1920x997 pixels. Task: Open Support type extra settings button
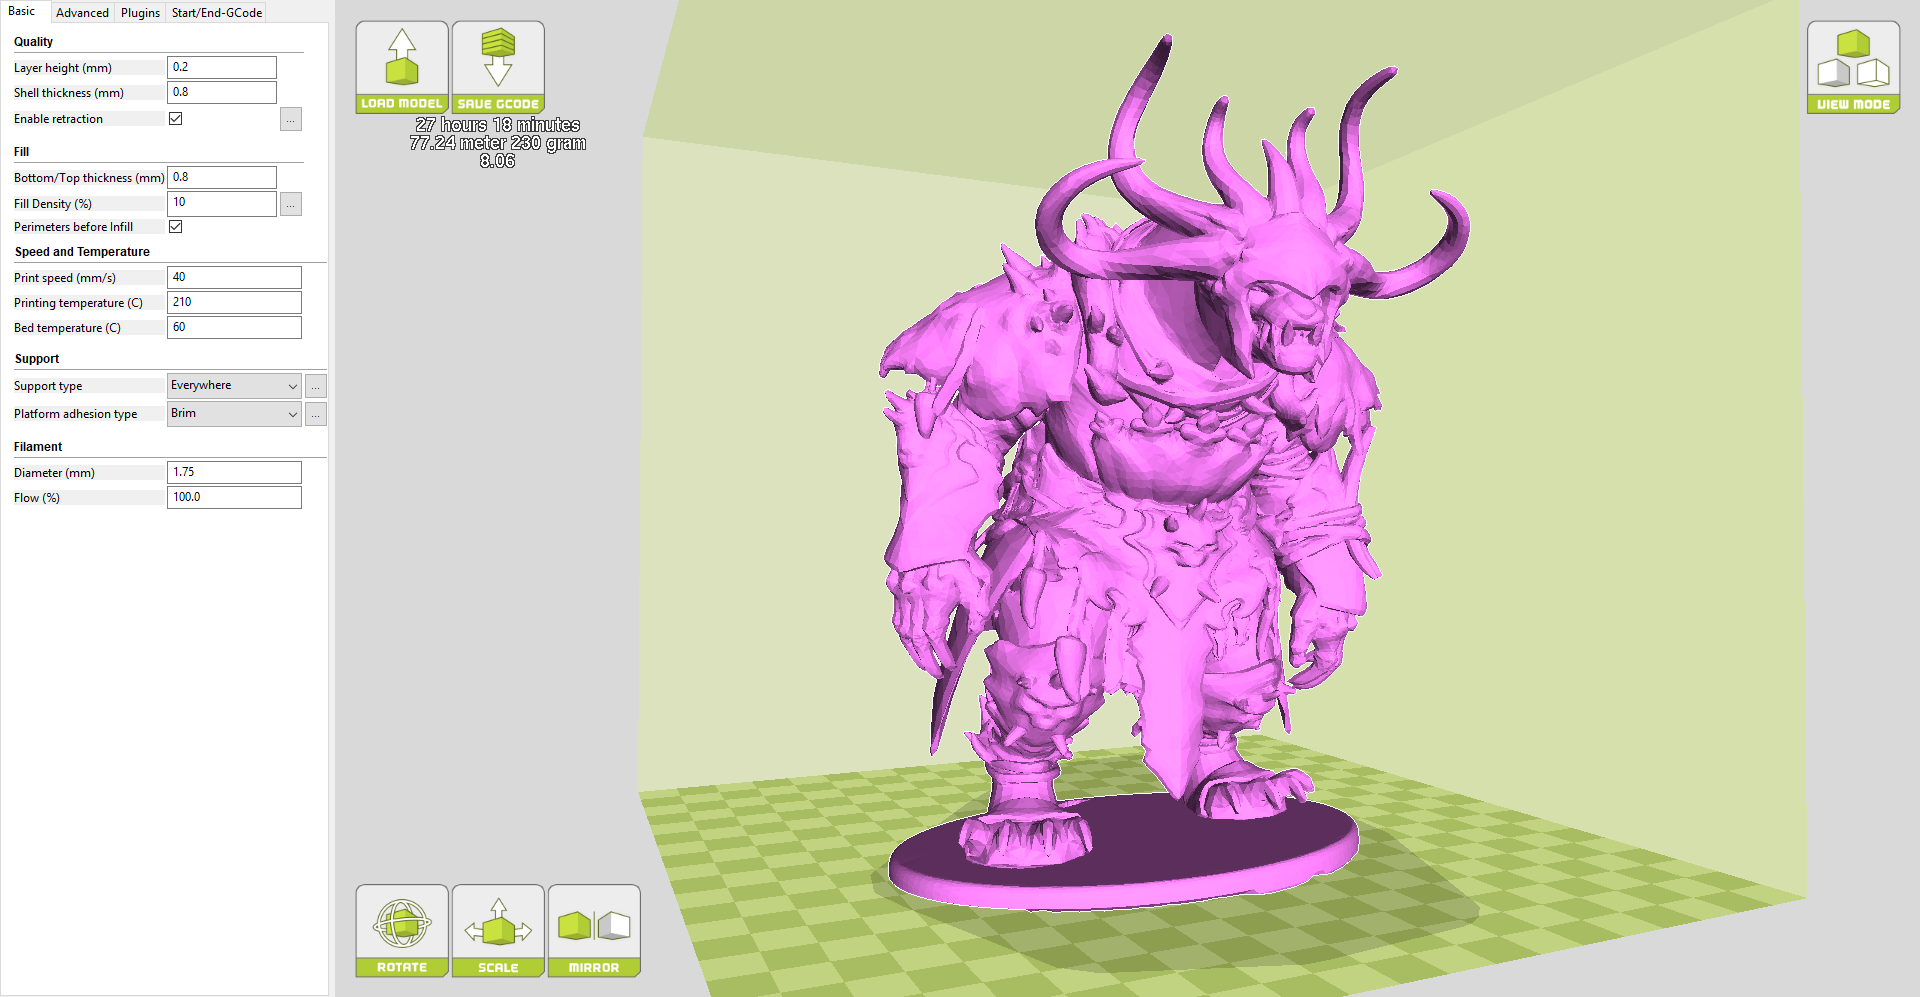pos(316,386)
